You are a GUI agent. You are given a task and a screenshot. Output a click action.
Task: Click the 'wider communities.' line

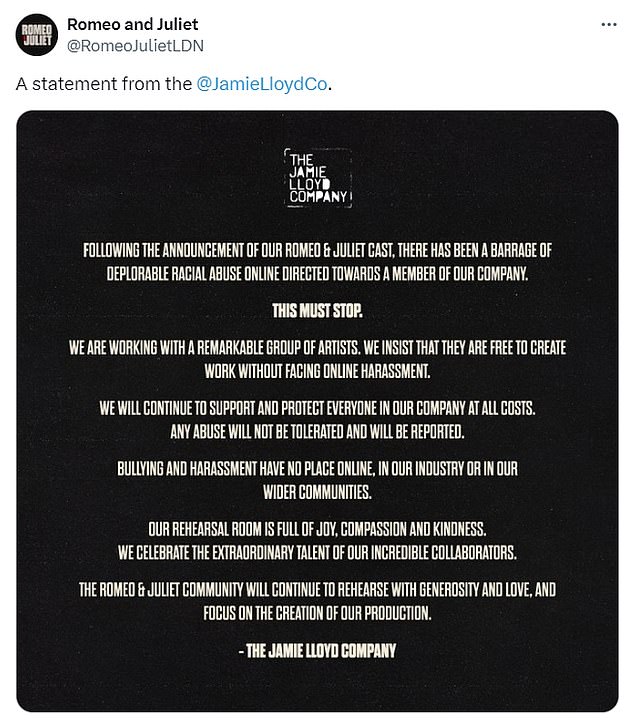[x=317, y=491]
